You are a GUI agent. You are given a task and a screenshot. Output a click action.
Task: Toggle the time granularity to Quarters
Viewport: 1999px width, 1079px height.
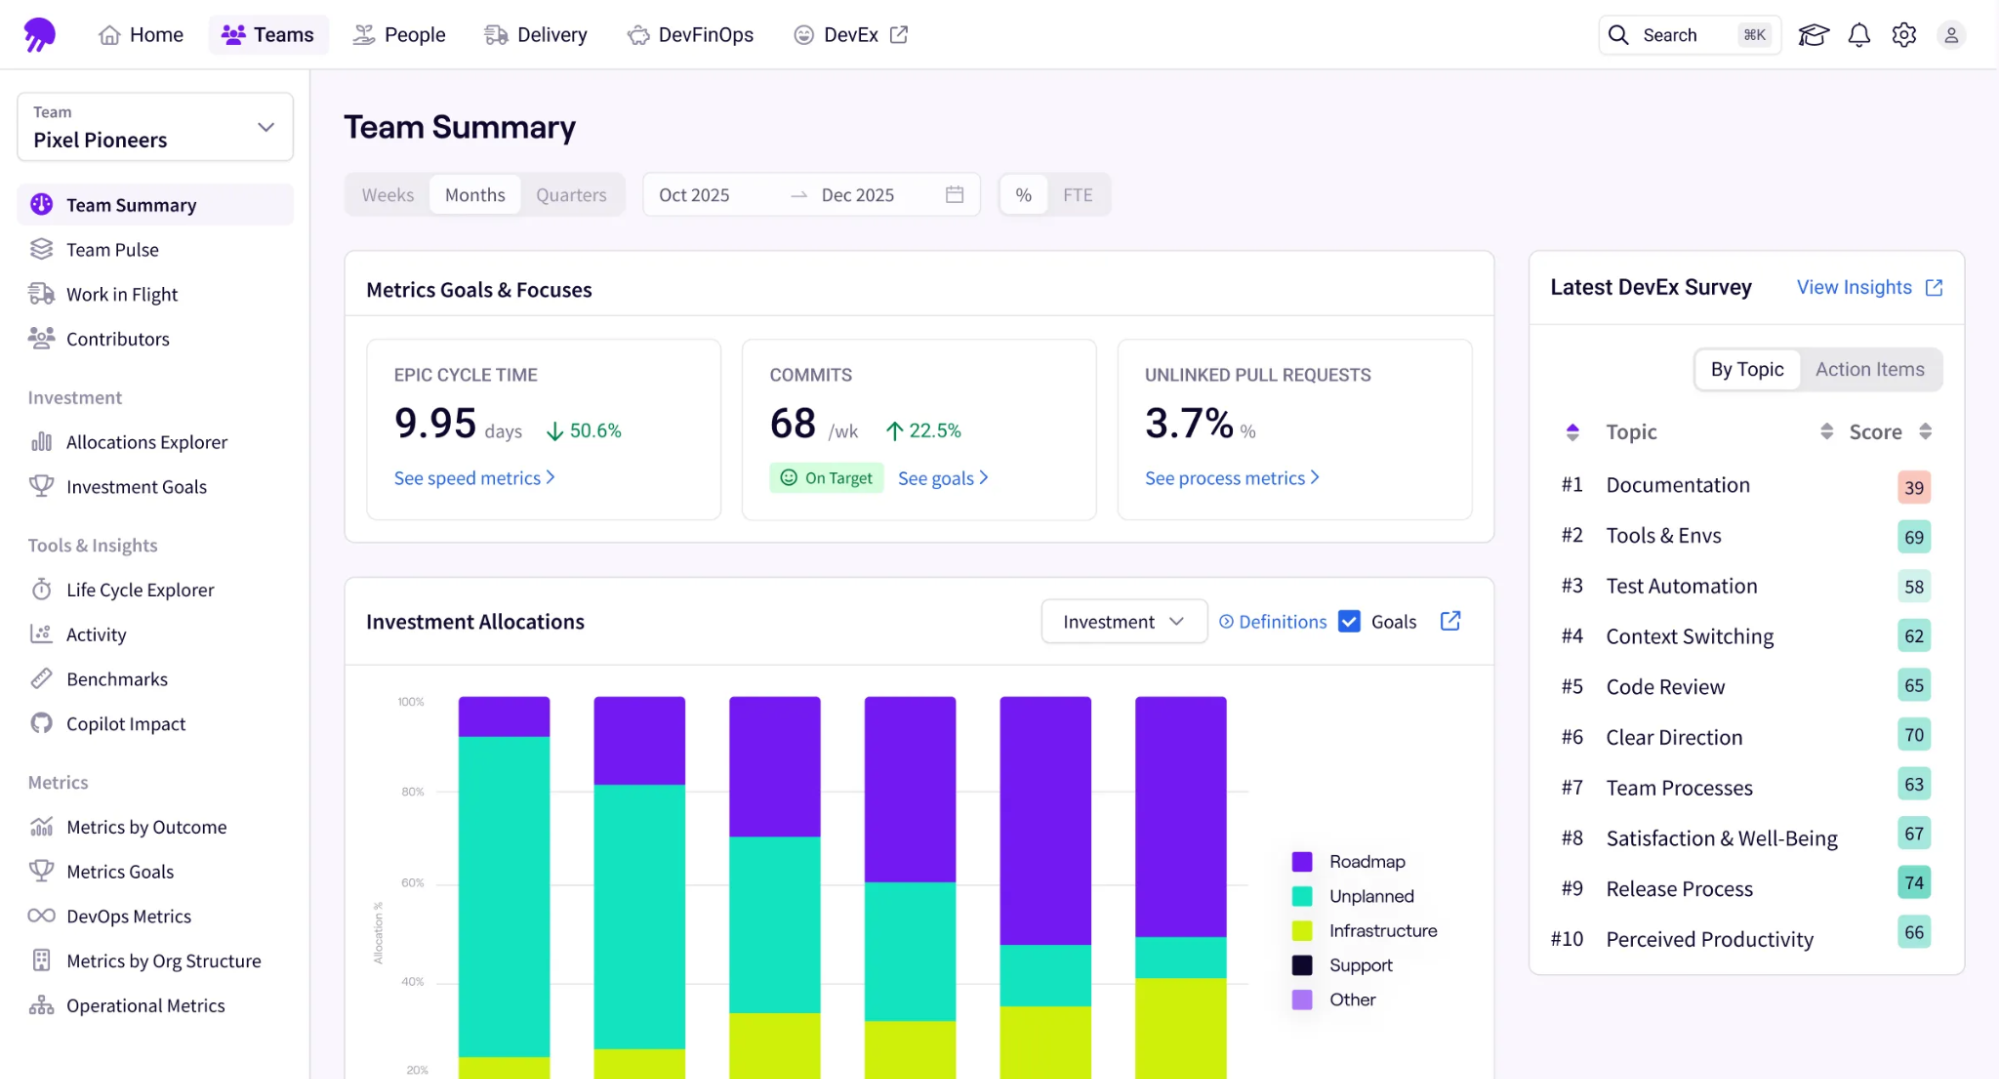coord(571,194)
